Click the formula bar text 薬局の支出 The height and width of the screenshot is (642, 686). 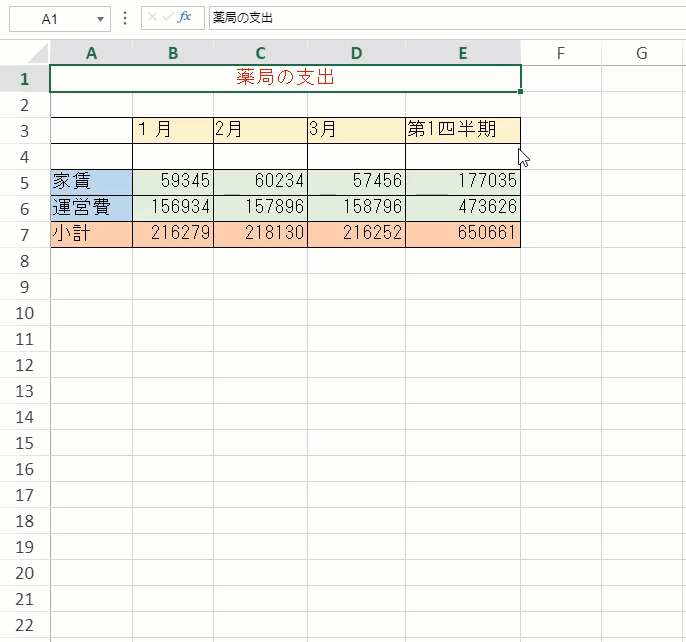pos(243,18)
